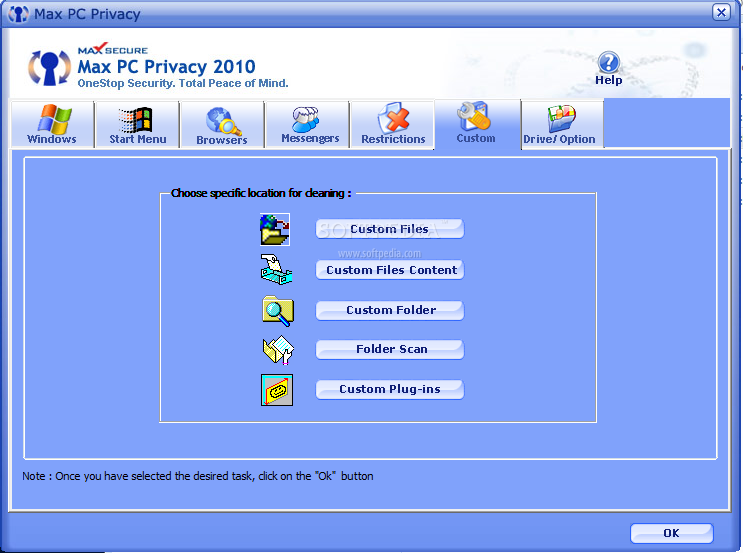Click the magnifier folder icon beside Custom Folder
Image resolution: width=743 pixels, height=553 pixels.
click(278, 311)
